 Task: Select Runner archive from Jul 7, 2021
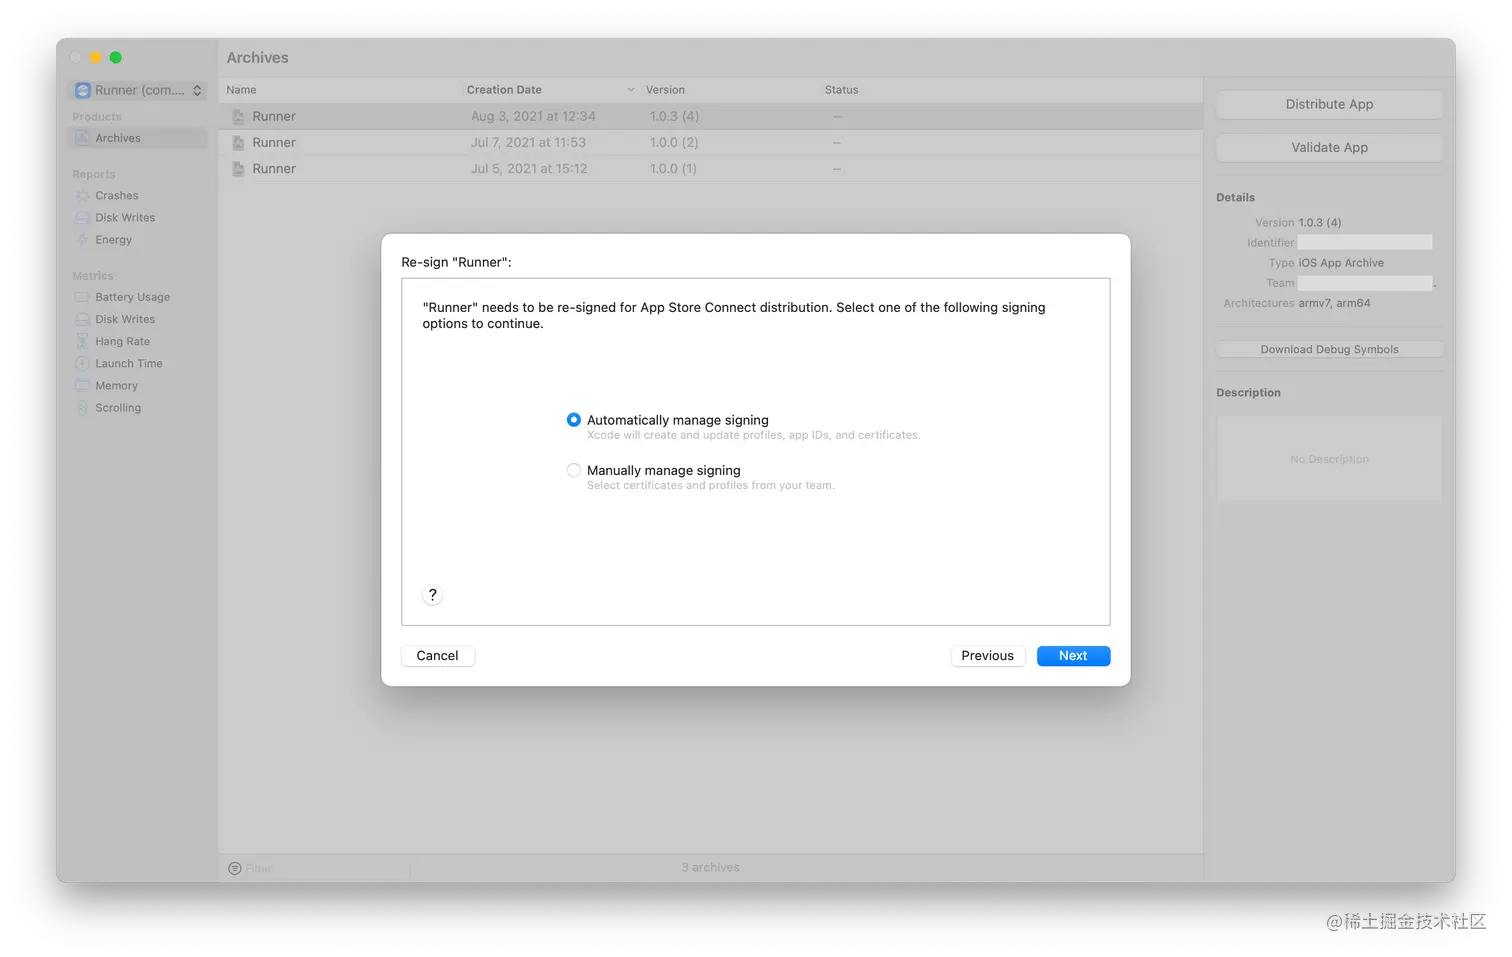(x=710, y=142)
